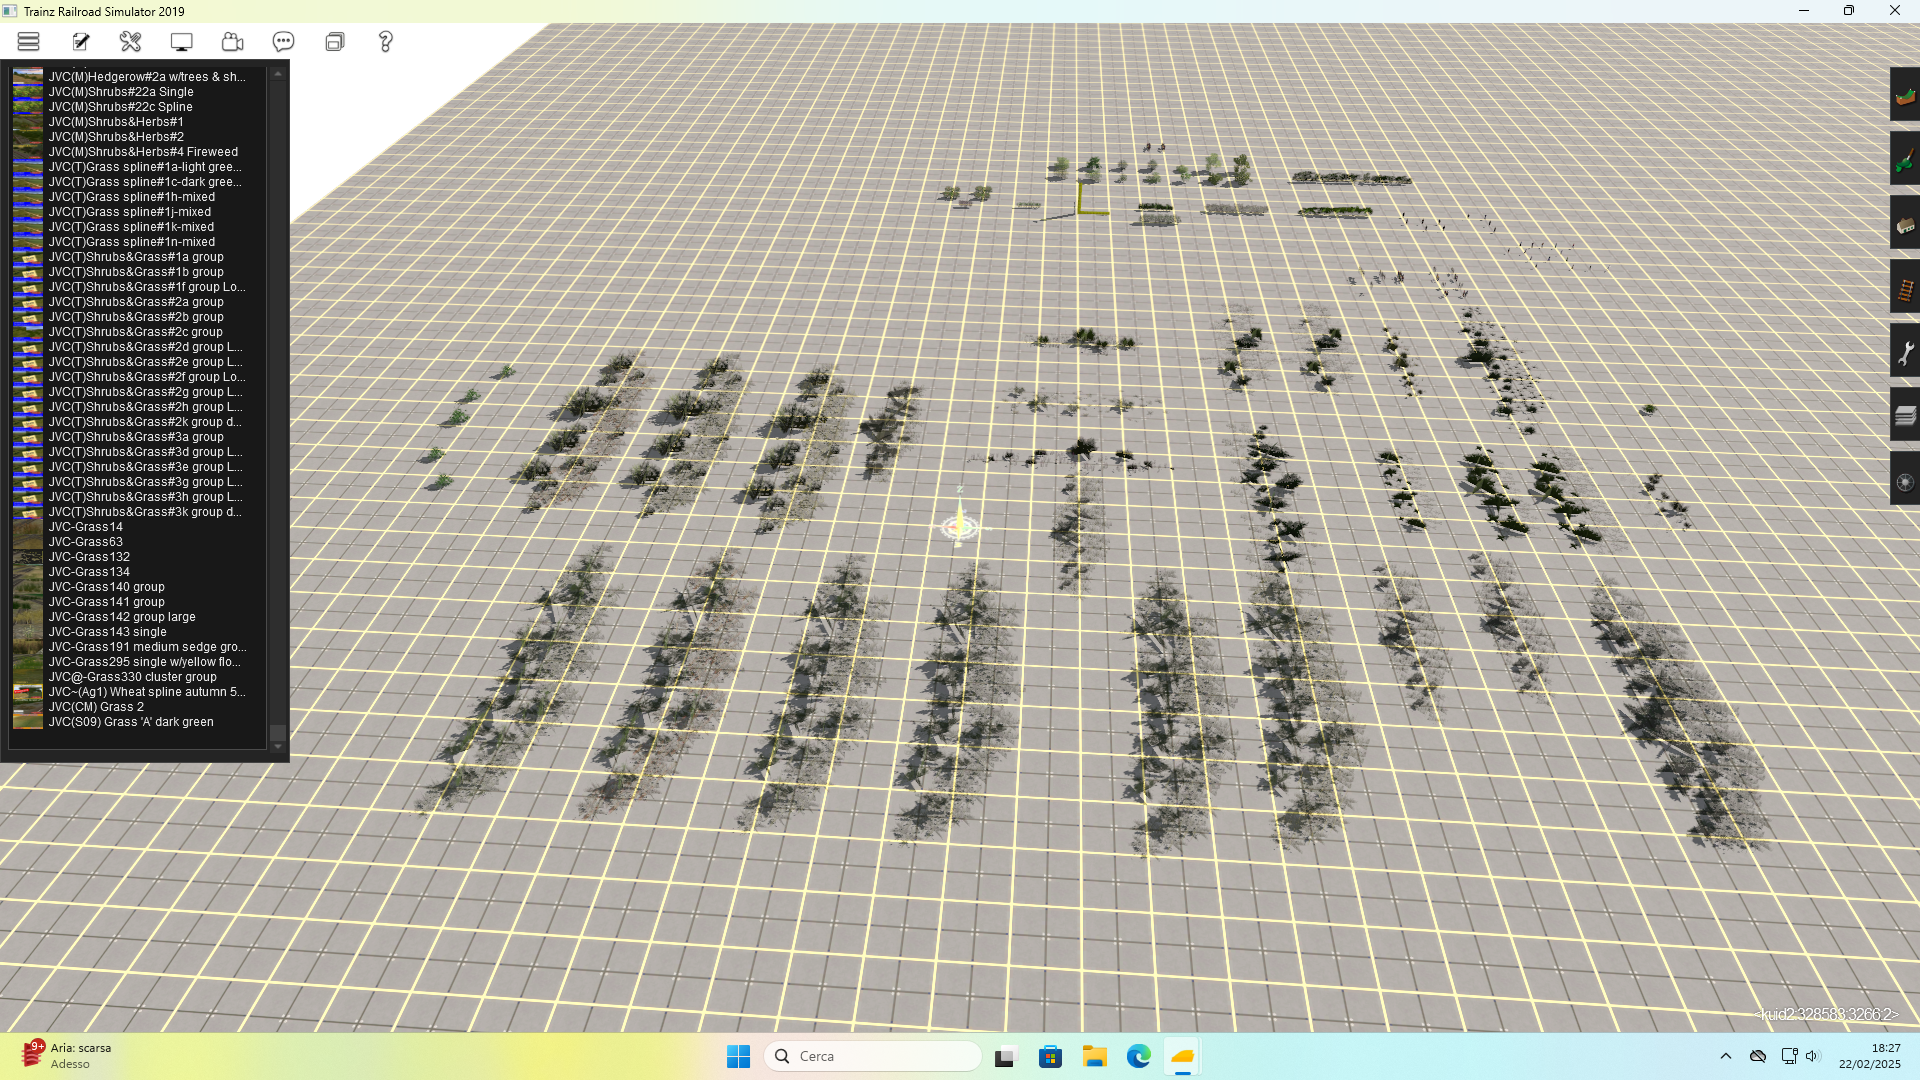Select JVC(T)Grass spline#1j-mixed
Viewport: 1920px width, 1080px height.
[130, 212]
